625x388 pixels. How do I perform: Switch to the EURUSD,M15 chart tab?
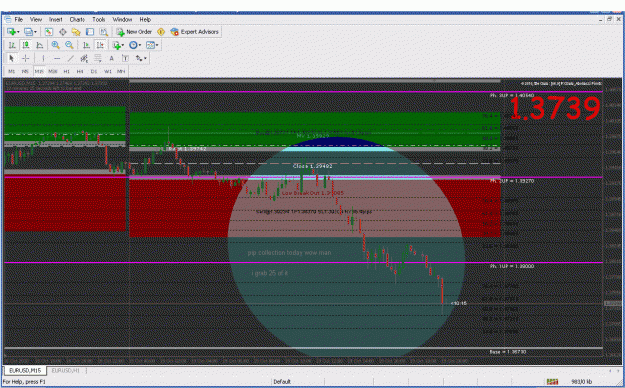[x=25, y=370]
